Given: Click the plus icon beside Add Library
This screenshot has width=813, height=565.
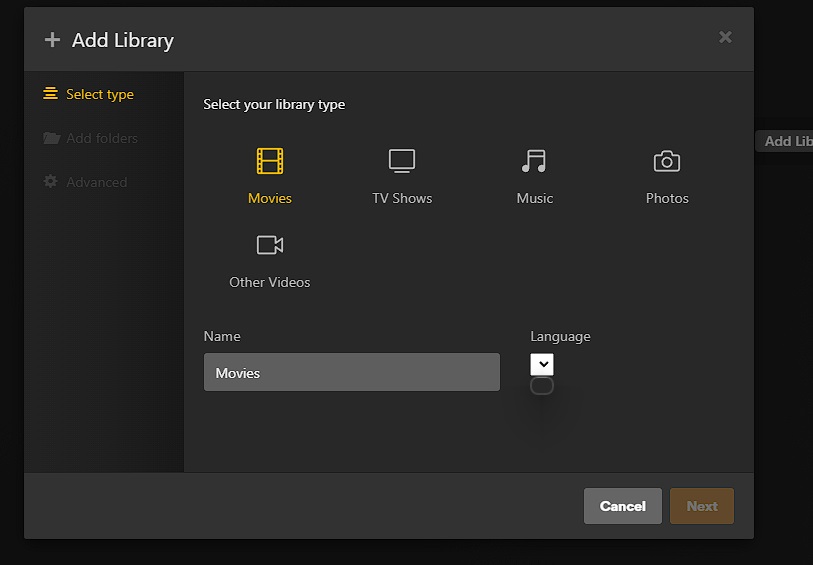Looking at the screenshot, I should (52, 39).
